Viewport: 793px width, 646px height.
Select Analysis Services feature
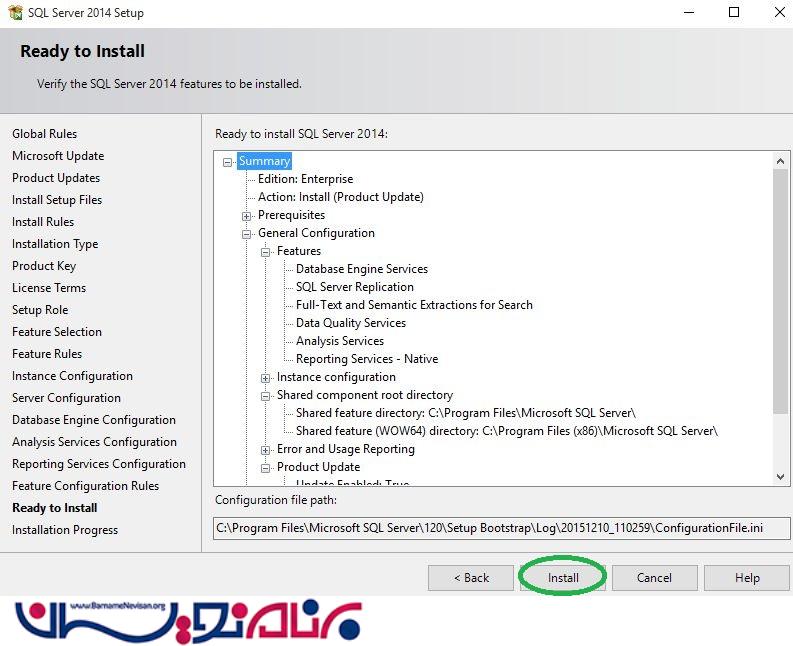[340, 341]
